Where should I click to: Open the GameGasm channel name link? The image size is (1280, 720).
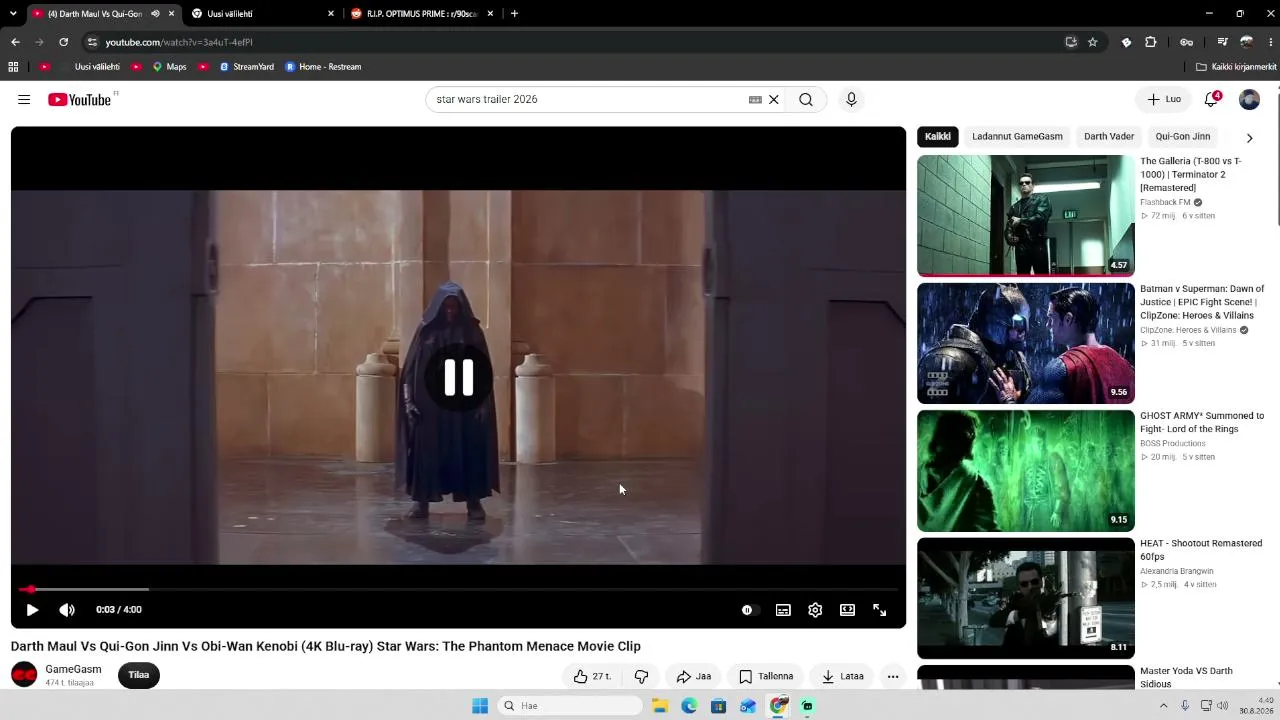tap(73, 669)
